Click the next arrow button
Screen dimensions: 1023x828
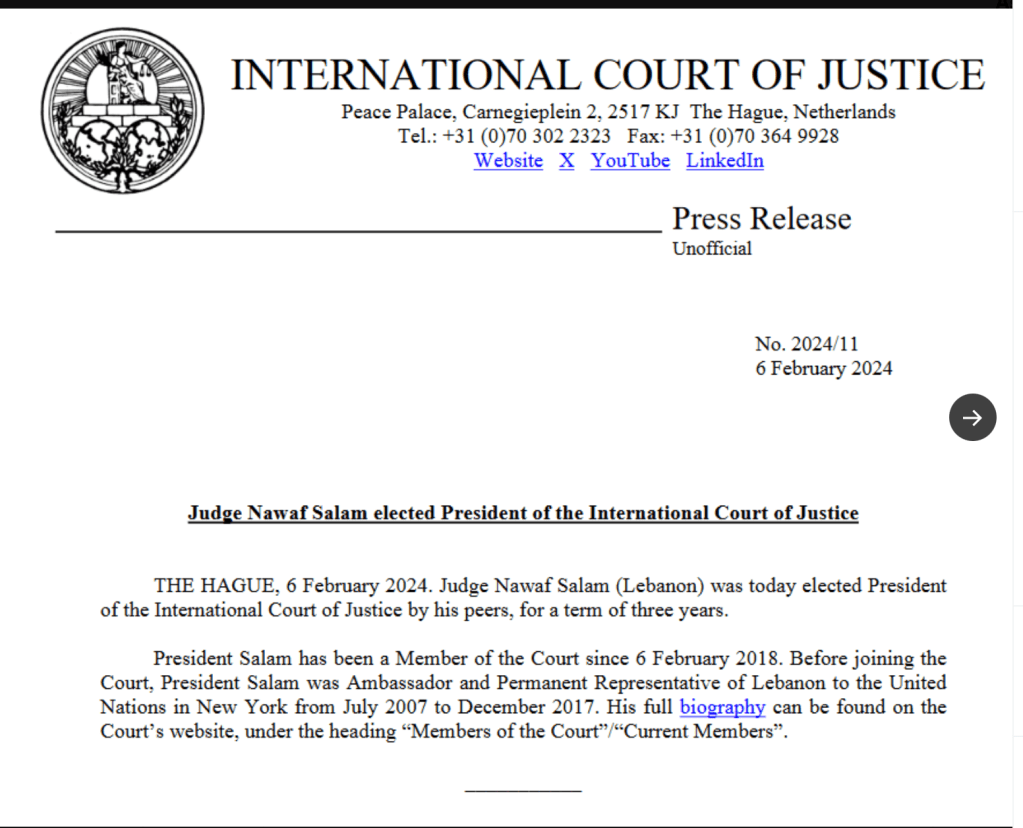click(x=972, y=418)
